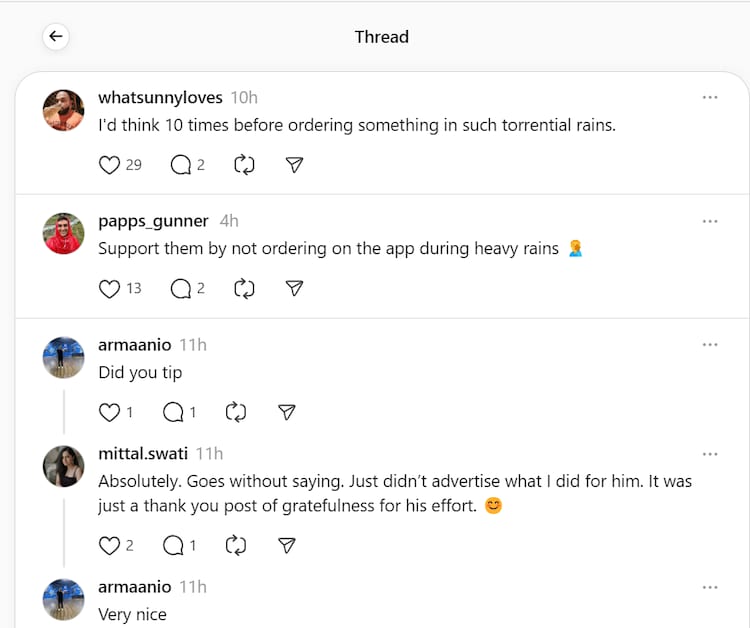The image size is (750, 628).
Task: Repost mittal.swati's reply
Action: [x=236, y=545]
